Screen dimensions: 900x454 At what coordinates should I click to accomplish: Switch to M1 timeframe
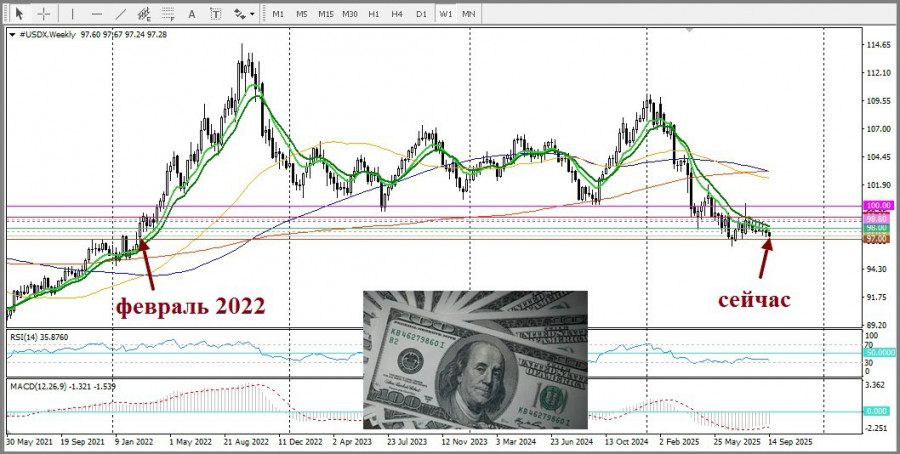278,14
